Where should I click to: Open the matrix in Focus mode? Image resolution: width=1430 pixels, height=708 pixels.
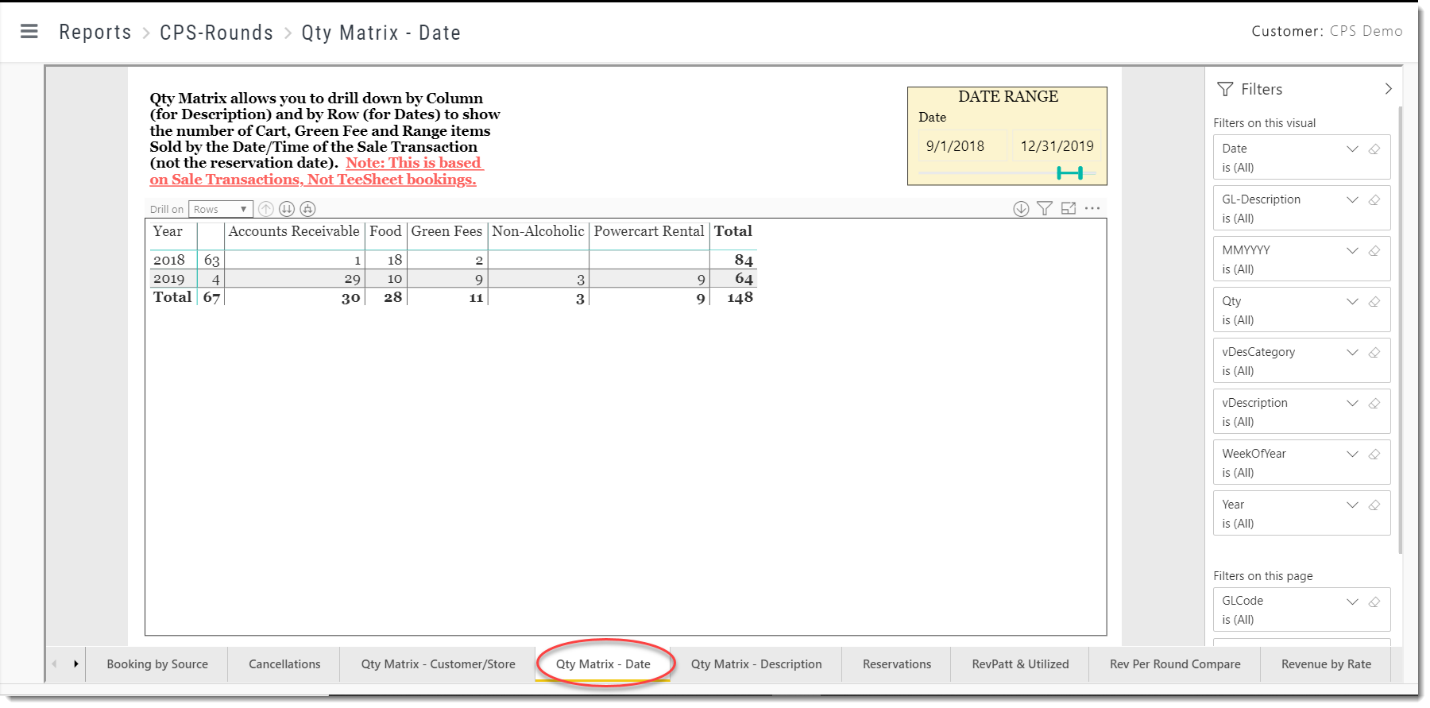point(1068,208)
